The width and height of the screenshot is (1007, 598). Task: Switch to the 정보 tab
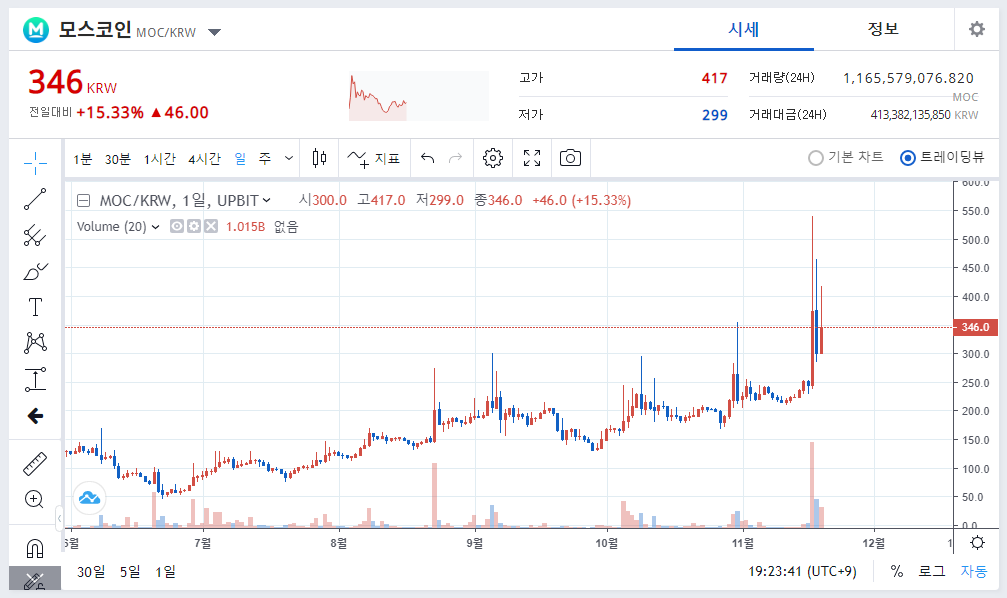(883, 30)
